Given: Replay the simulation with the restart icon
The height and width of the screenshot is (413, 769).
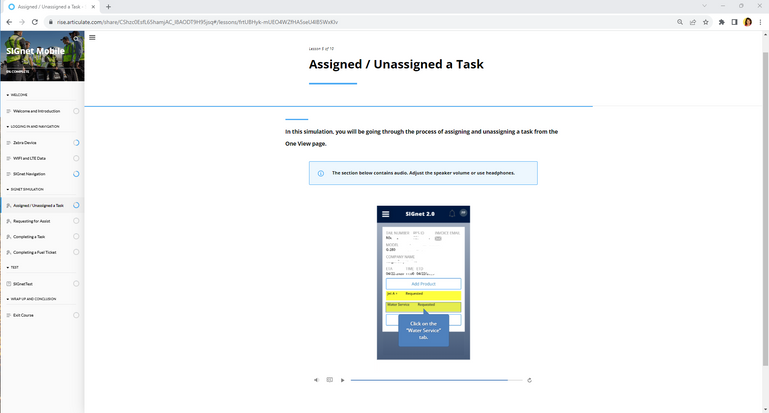Looking at the screenshot, I should [x=529, y=380].
